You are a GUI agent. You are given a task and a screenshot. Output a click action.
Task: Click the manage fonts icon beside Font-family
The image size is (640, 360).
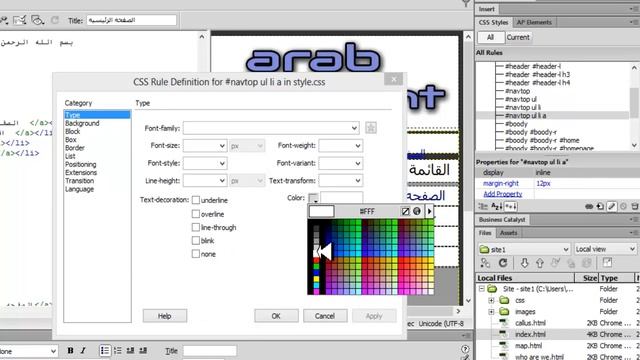pos(371,128)
